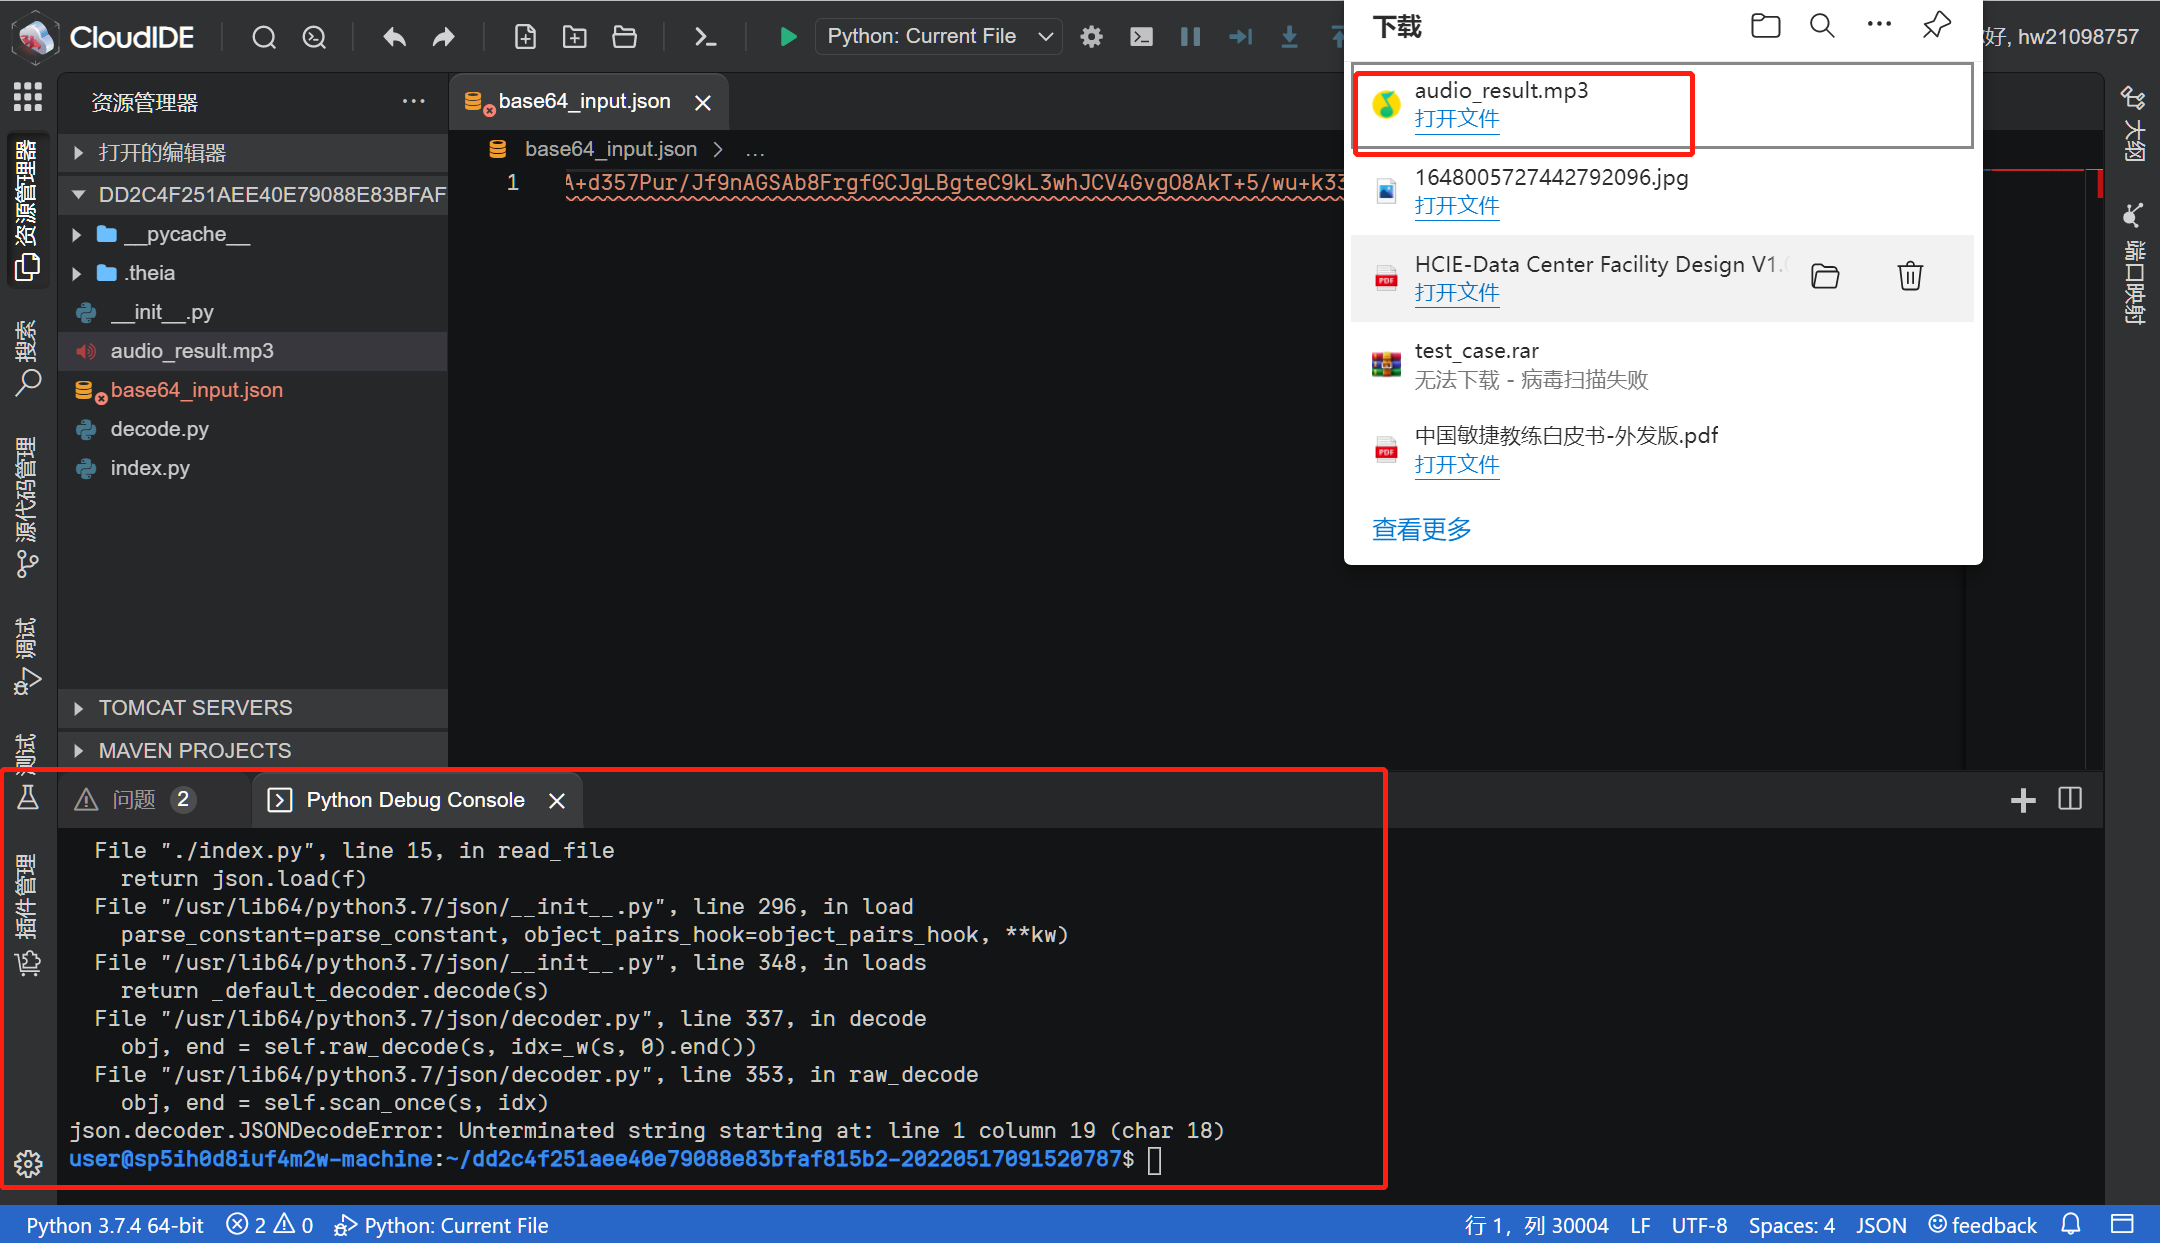Screen dimensions: 2160x1243
Task: Pause debugging with the pause button
Action: (1190, 37)
